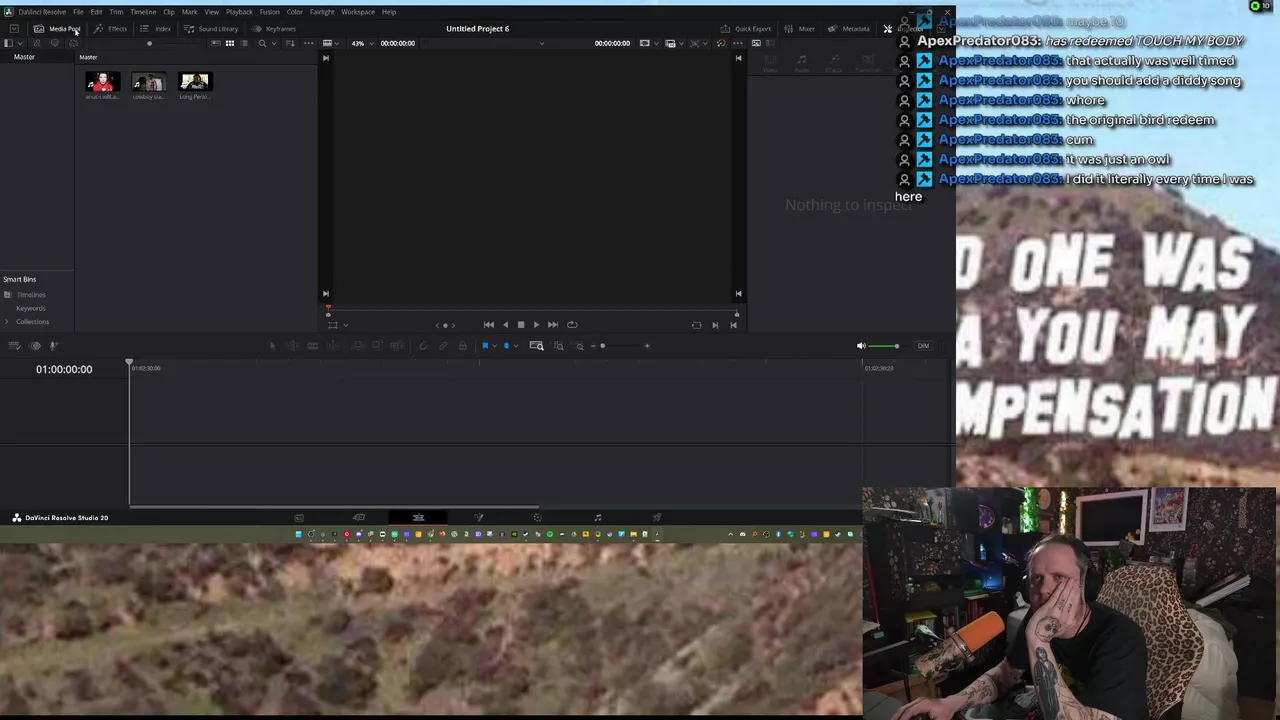Switch to the Deliver page
Viewport: 1280px width, 720px height.
click(x=657, y=518)
